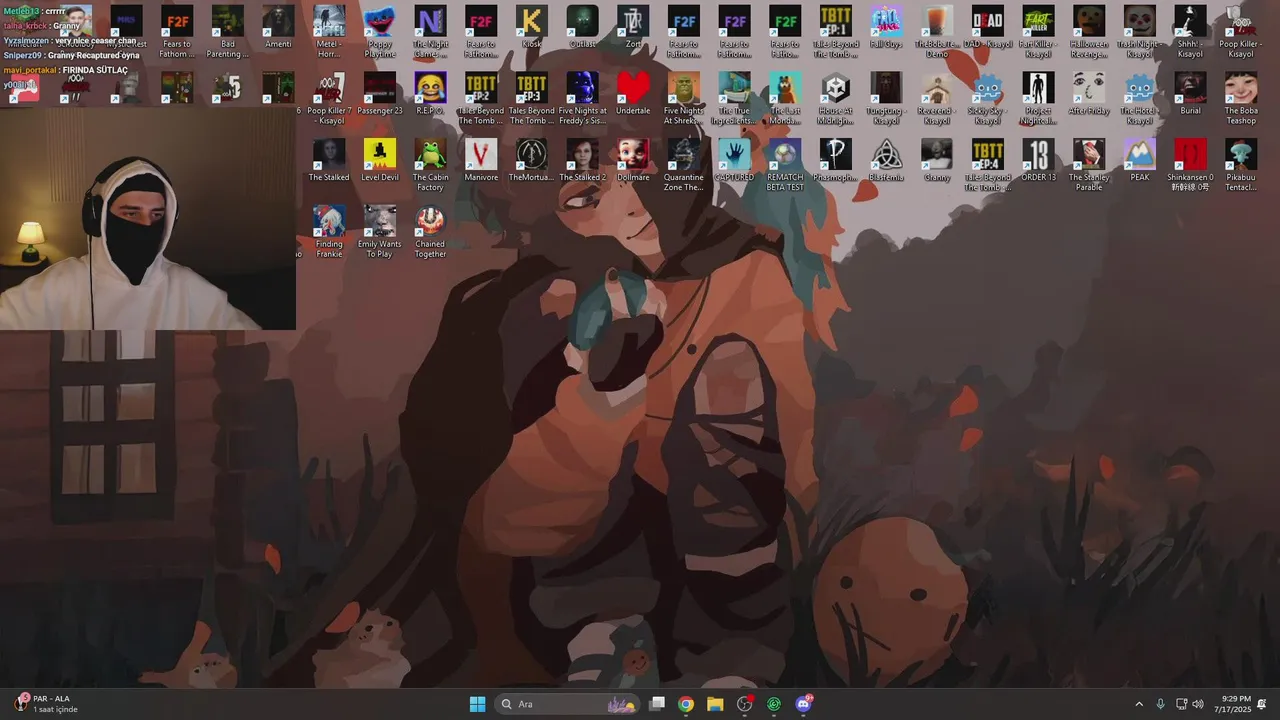Open the Reverend - Kisayol shortcut

937,99
